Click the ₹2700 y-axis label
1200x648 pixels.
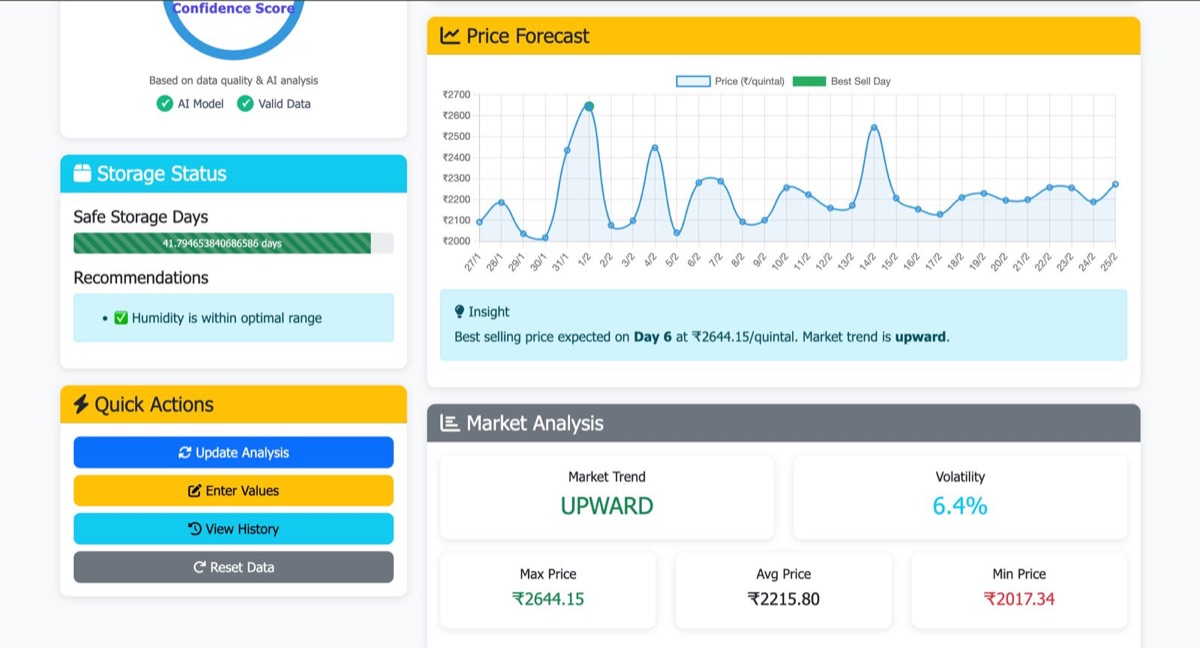[457, 94]
